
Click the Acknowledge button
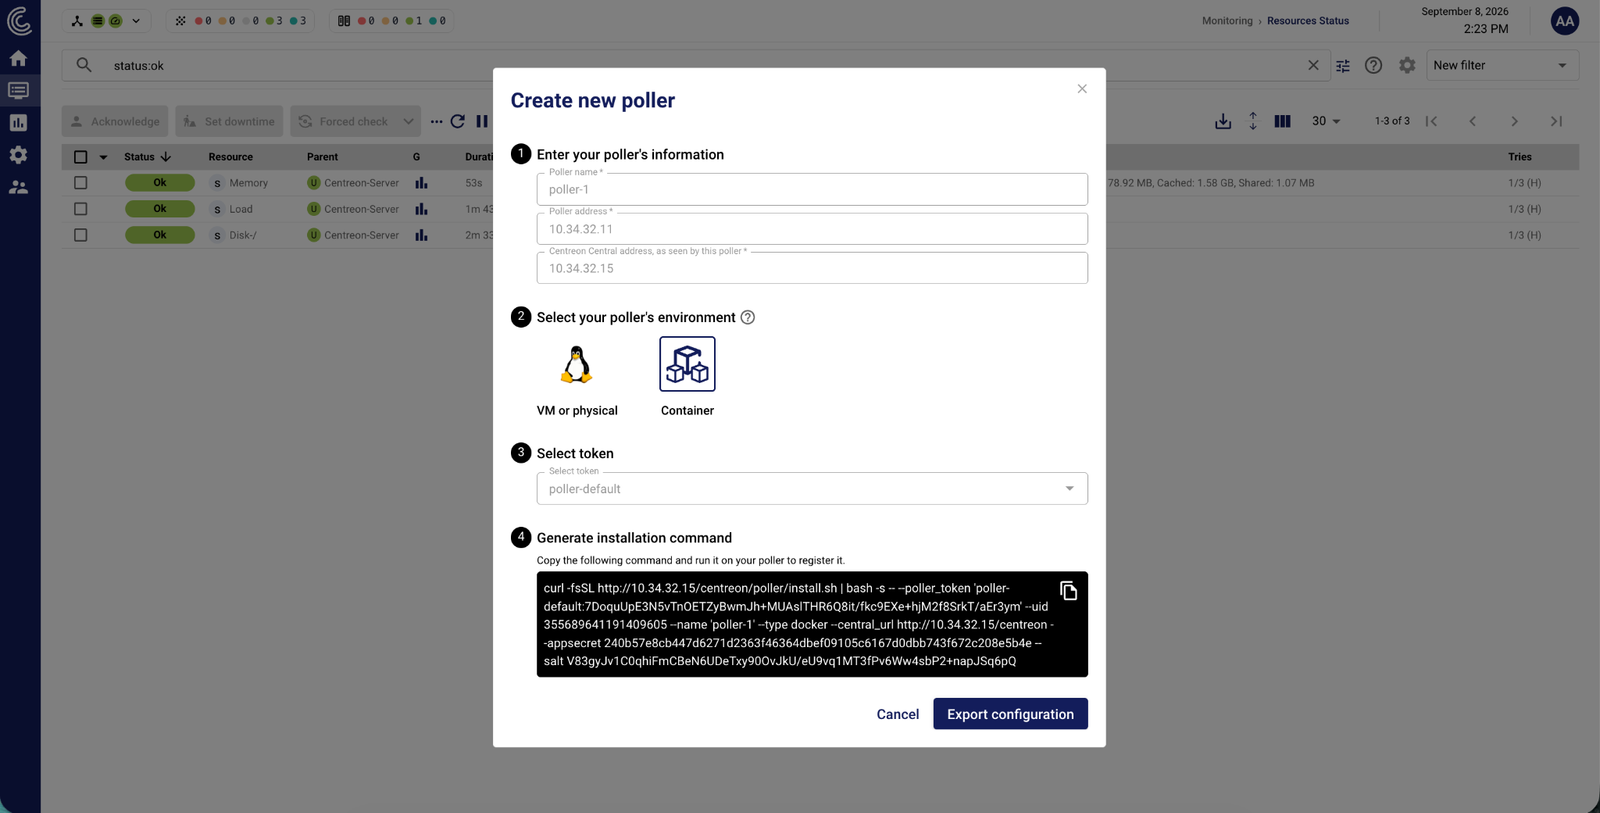115,121
